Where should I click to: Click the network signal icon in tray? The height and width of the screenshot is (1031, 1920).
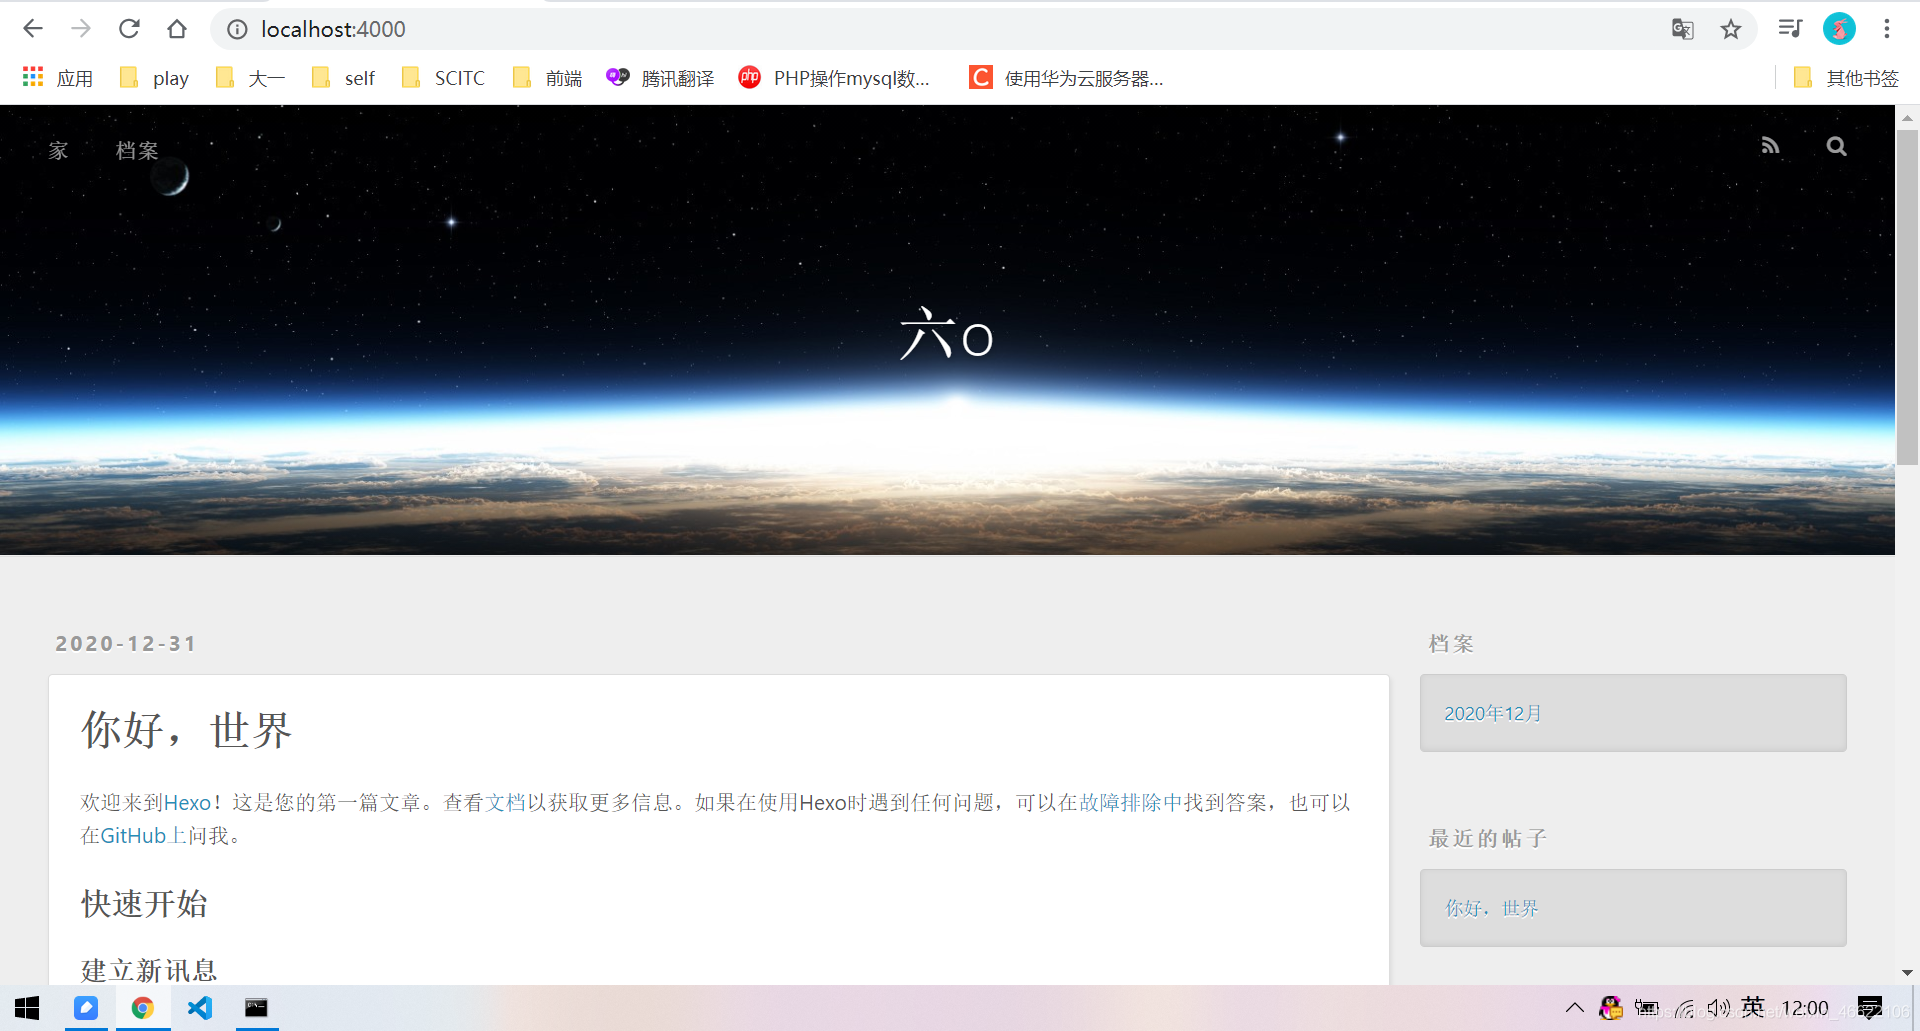click(x=1684, y=1008)
